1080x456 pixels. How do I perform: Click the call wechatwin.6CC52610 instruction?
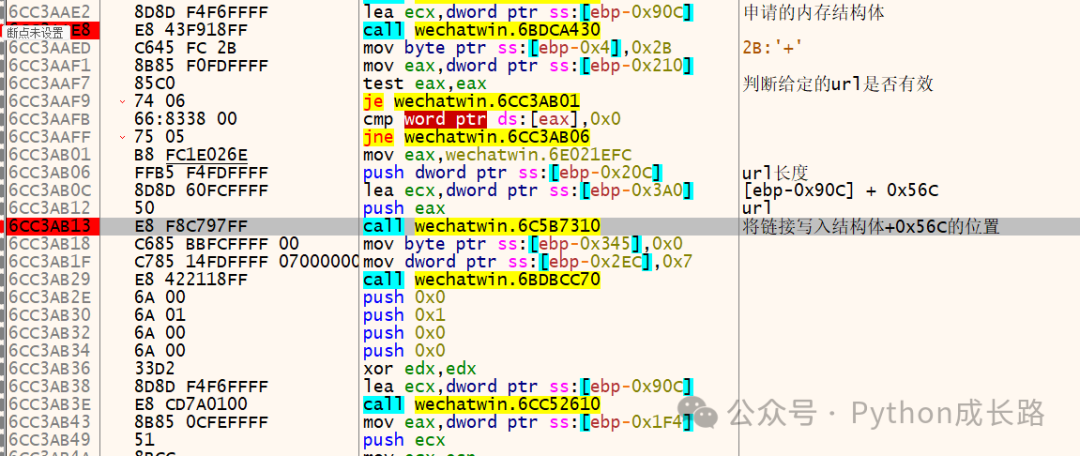click(481, 404)
